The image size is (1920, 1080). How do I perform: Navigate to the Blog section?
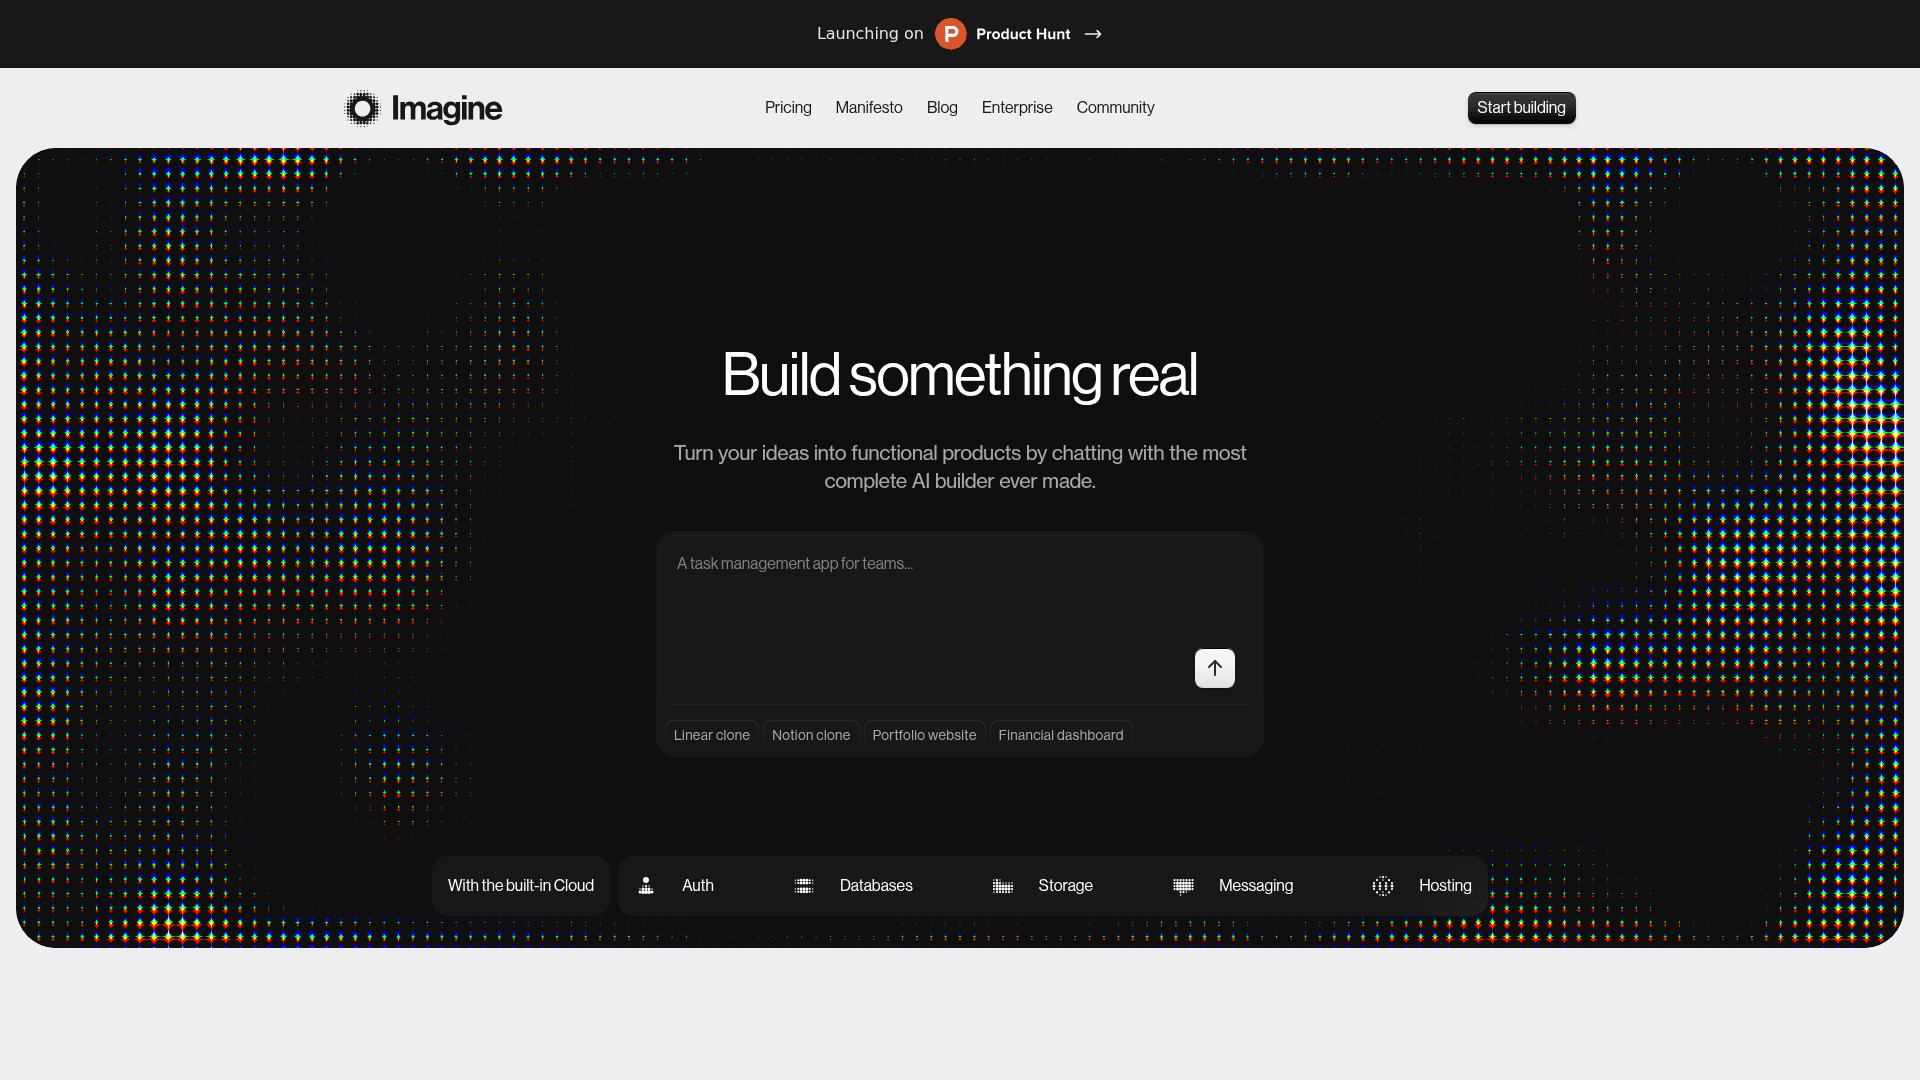click(941, 108)
